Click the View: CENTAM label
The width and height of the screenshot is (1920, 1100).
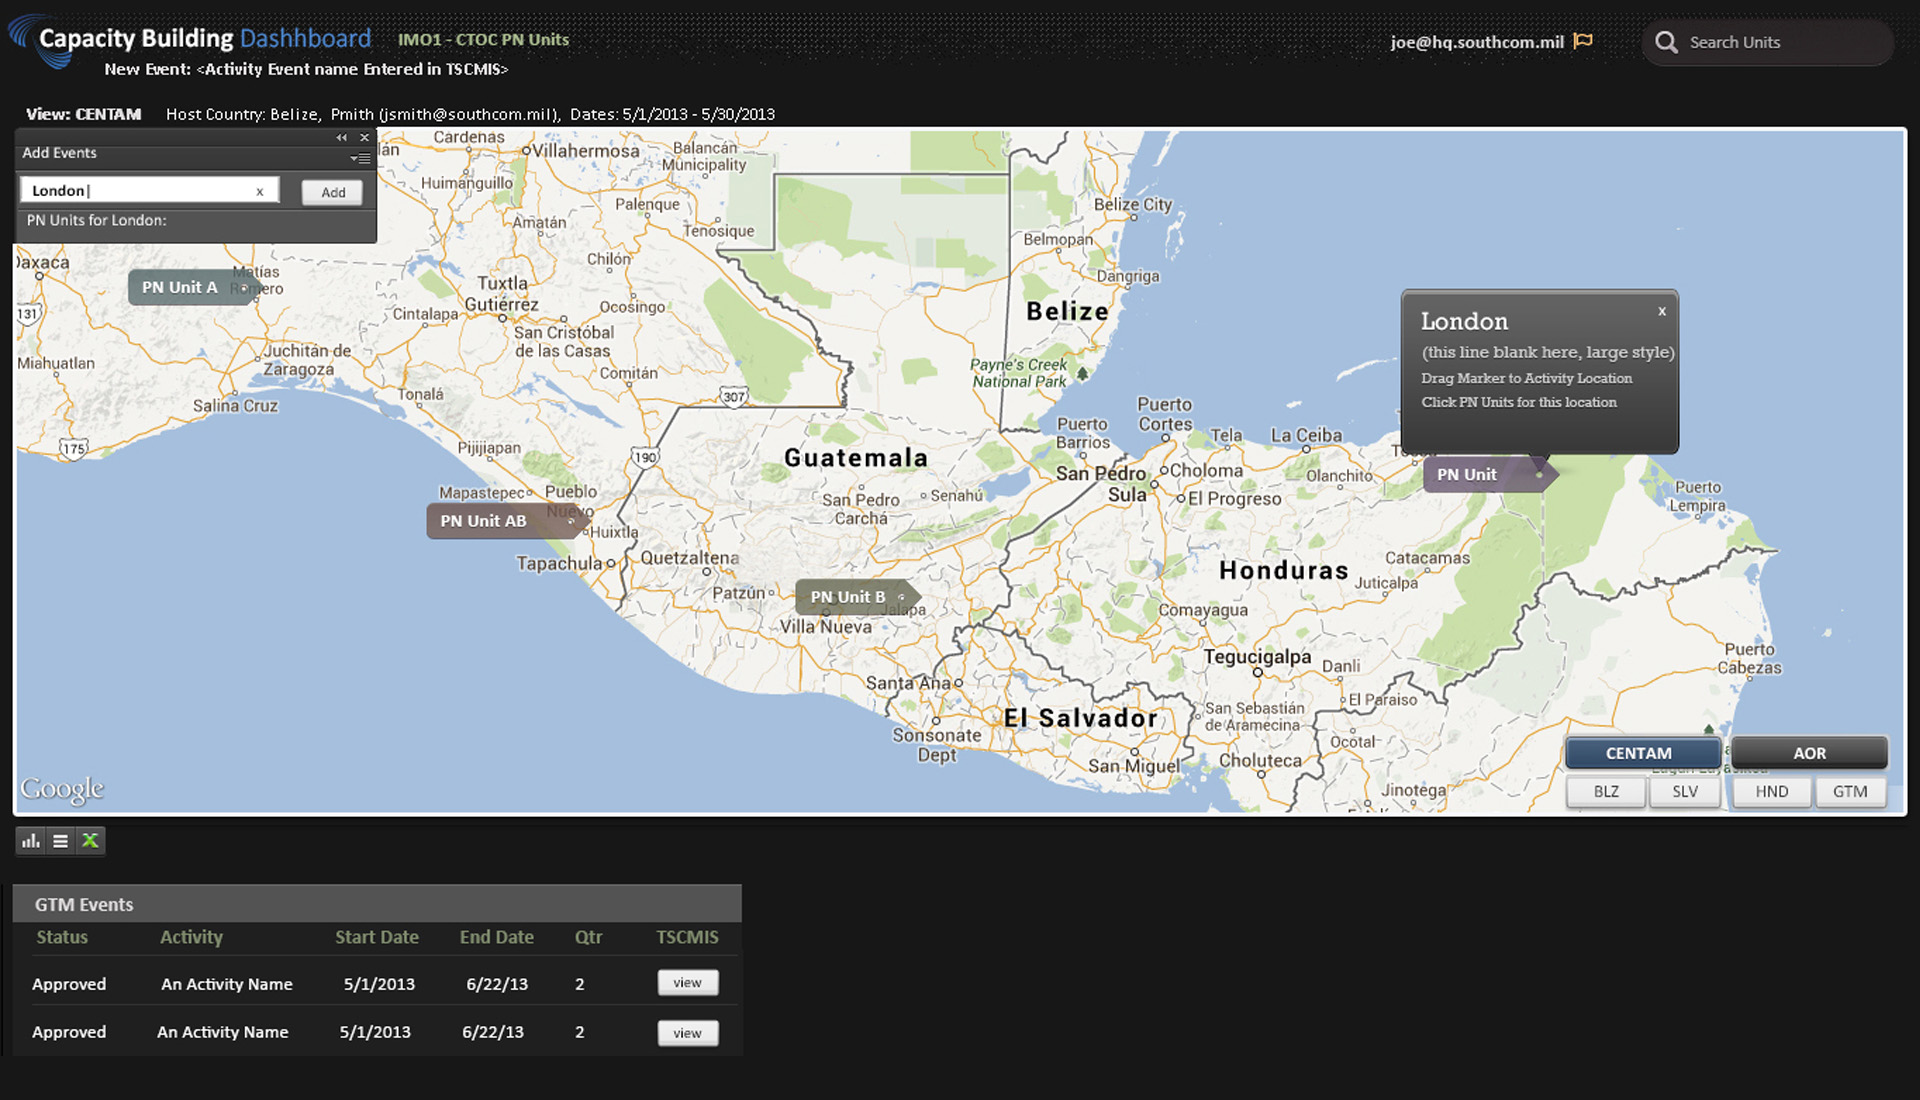(x=84, y=114)
